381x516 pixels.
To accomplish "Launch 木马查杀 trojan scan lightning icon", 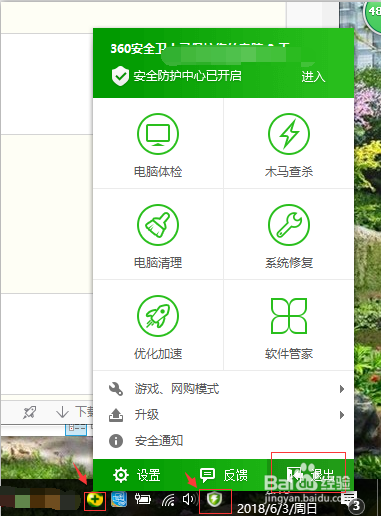I will pyautogui.click(x=289, y=134).
